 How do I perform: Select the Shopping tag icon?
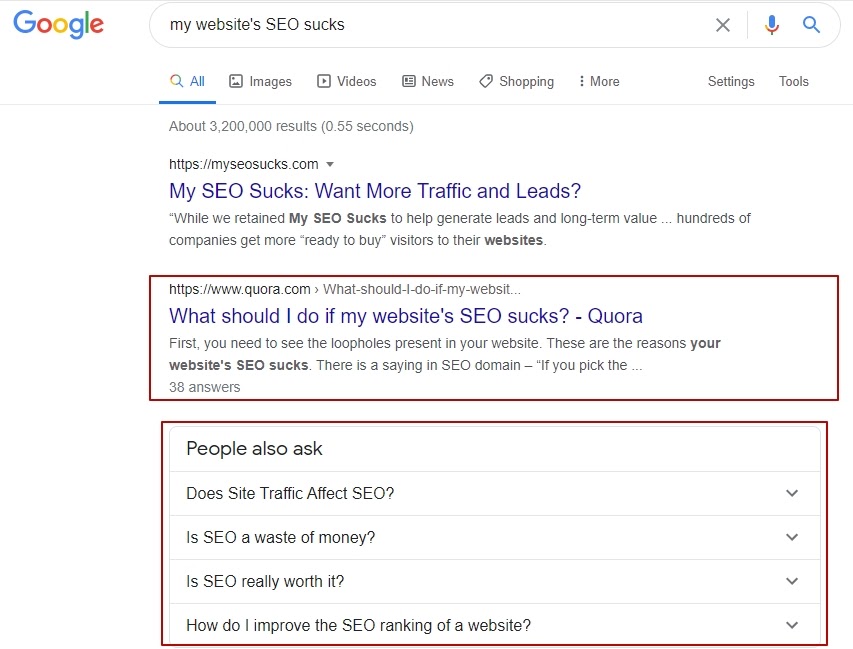(x=486, y=81)
